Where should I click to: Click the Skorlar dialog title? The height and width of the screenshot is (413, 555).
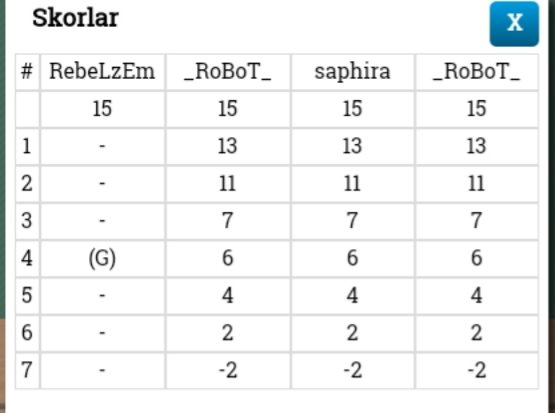click(75, 18)
